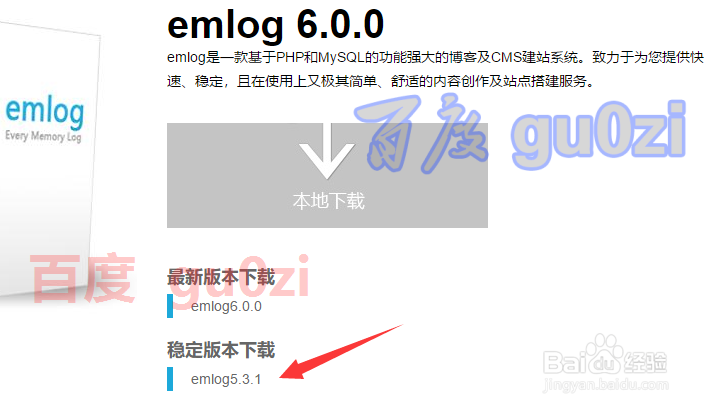
Task: Click the blue handwritten 百度 watermark
Action: [421, 133]
